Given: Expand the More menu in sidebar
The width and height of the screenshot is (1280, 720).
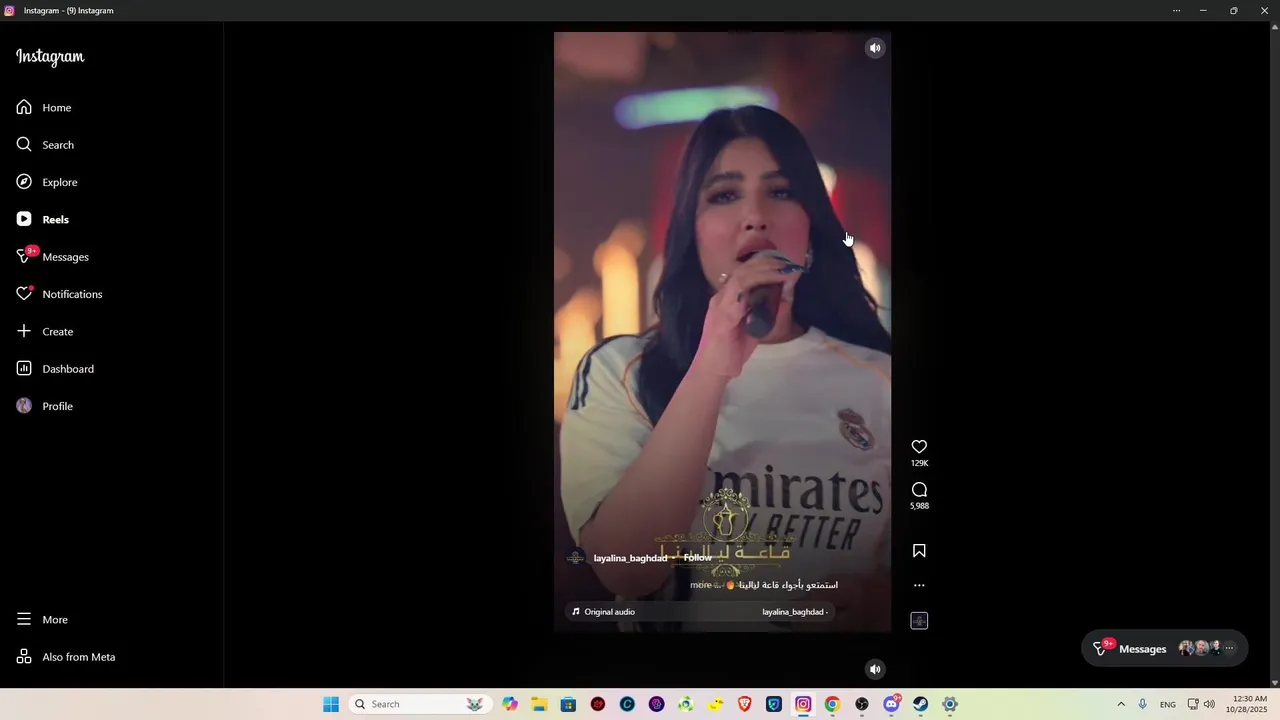Looking at the screenshot, I should (x=42, y=620).
